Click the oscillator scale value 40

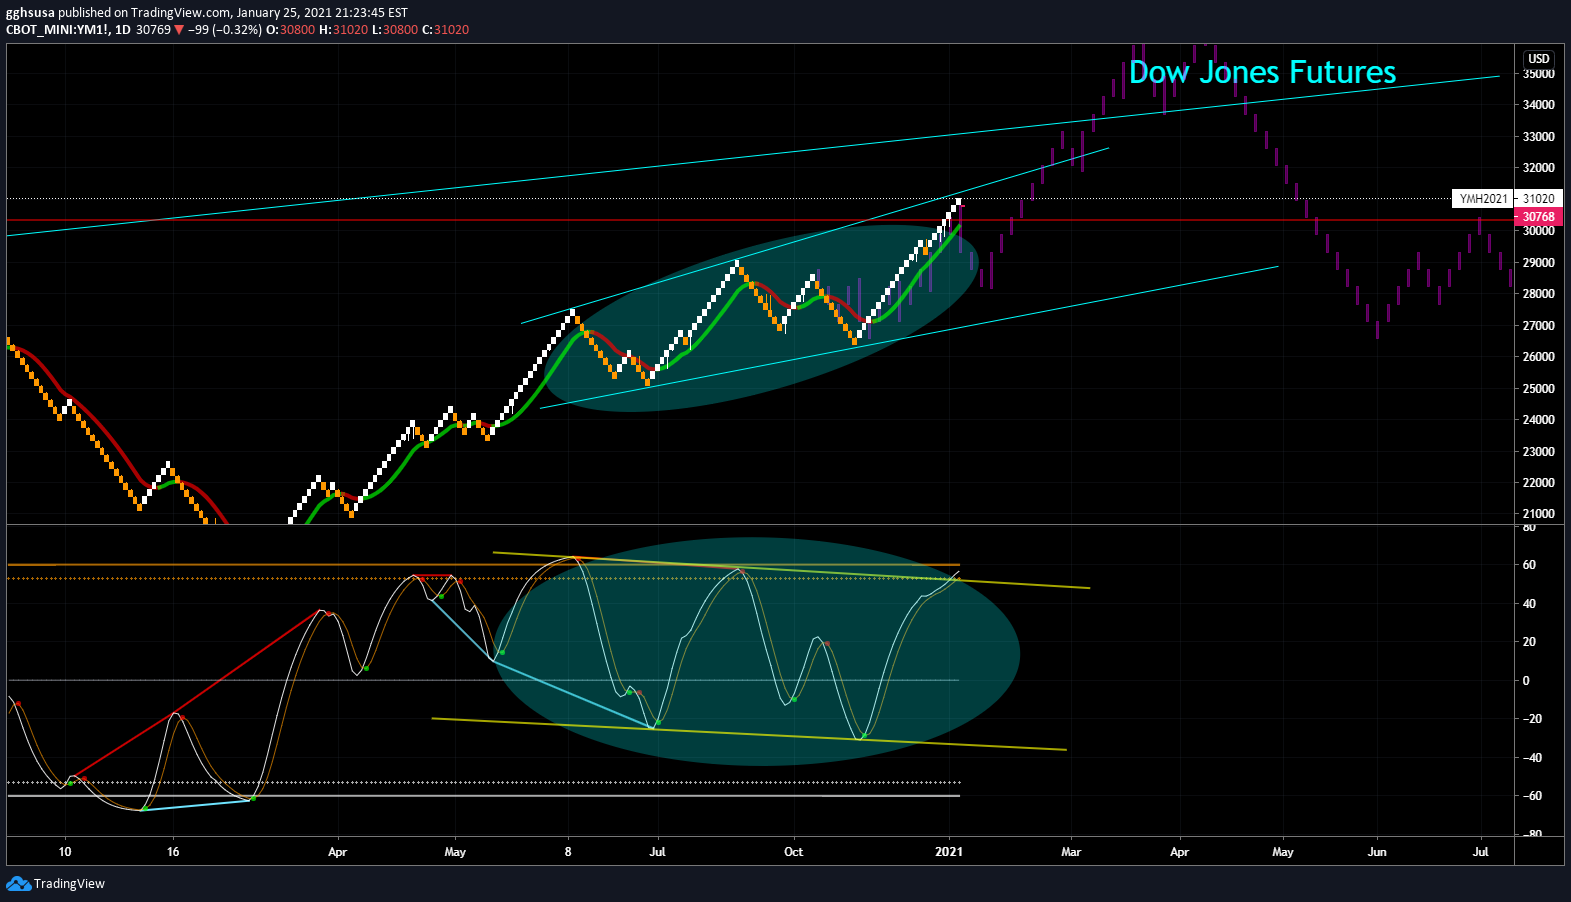click(x=1529, y=604)
